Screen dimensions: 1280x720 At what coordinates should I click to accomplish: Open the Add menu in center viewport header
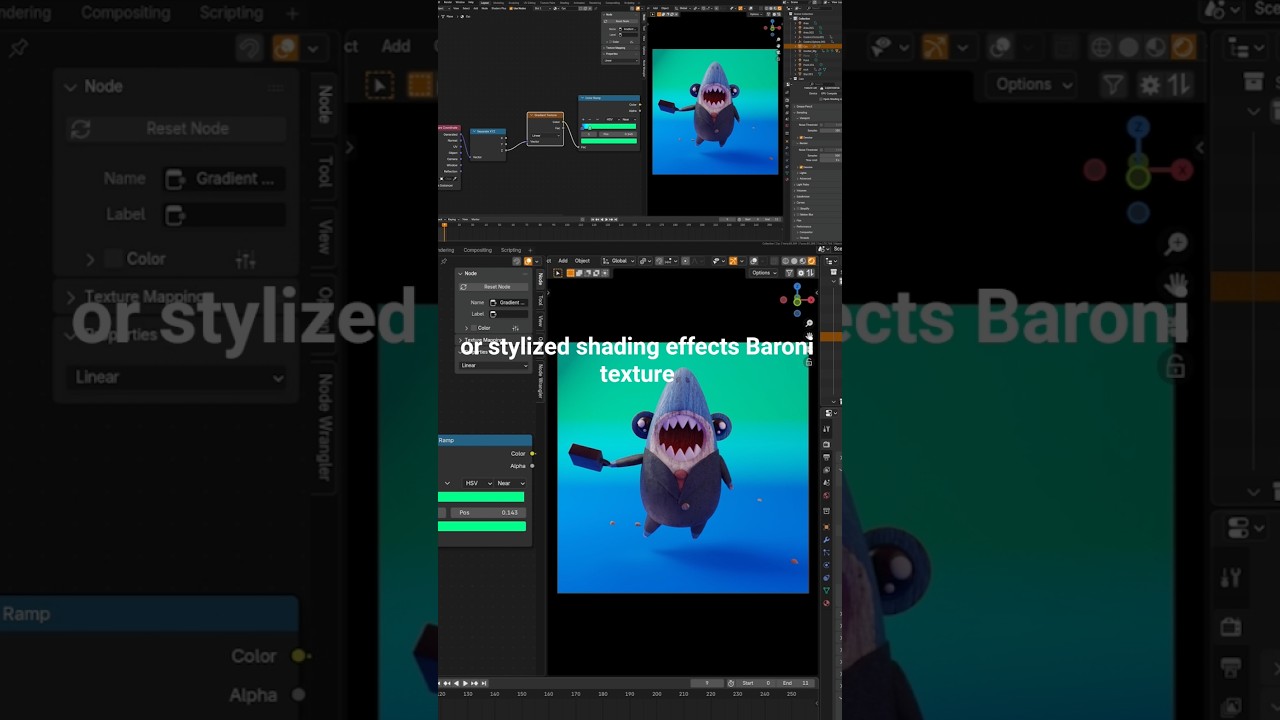click(x=563, y=260)
